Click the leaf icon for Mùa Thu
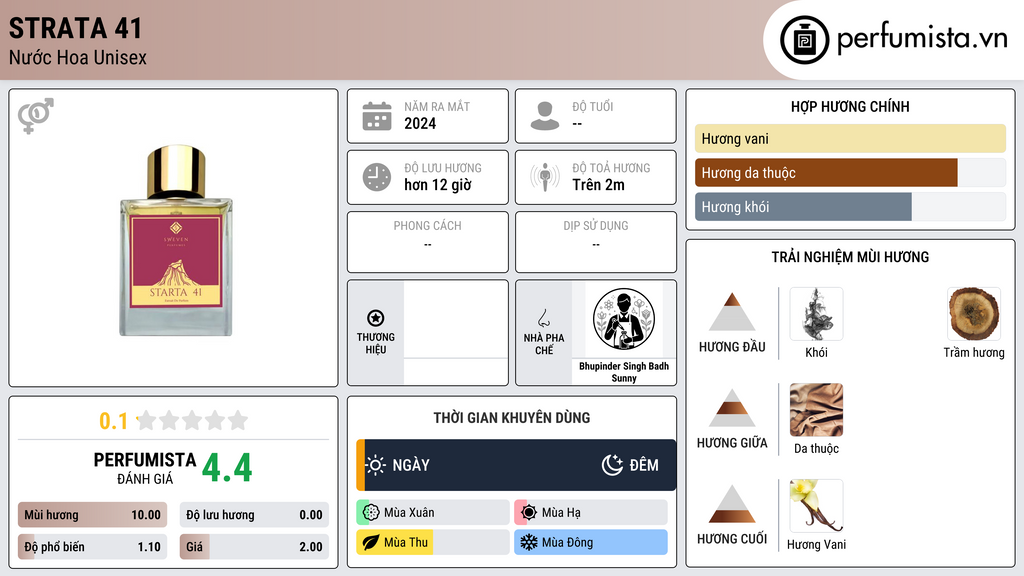Image resolution: width=1024 pixels, height=576 pixels. click(x=371, y=542)
